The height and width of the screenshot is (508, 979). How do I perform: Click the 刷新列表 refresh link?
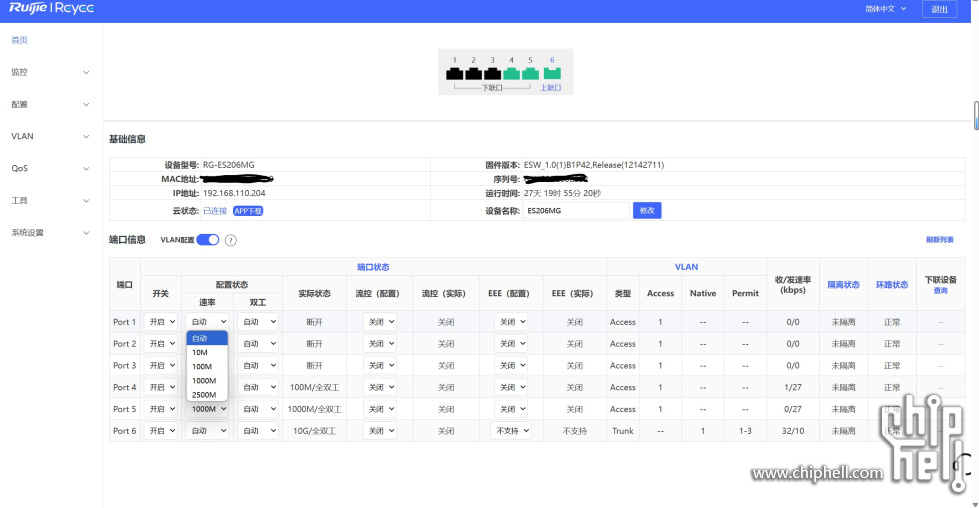coord(939,240)
